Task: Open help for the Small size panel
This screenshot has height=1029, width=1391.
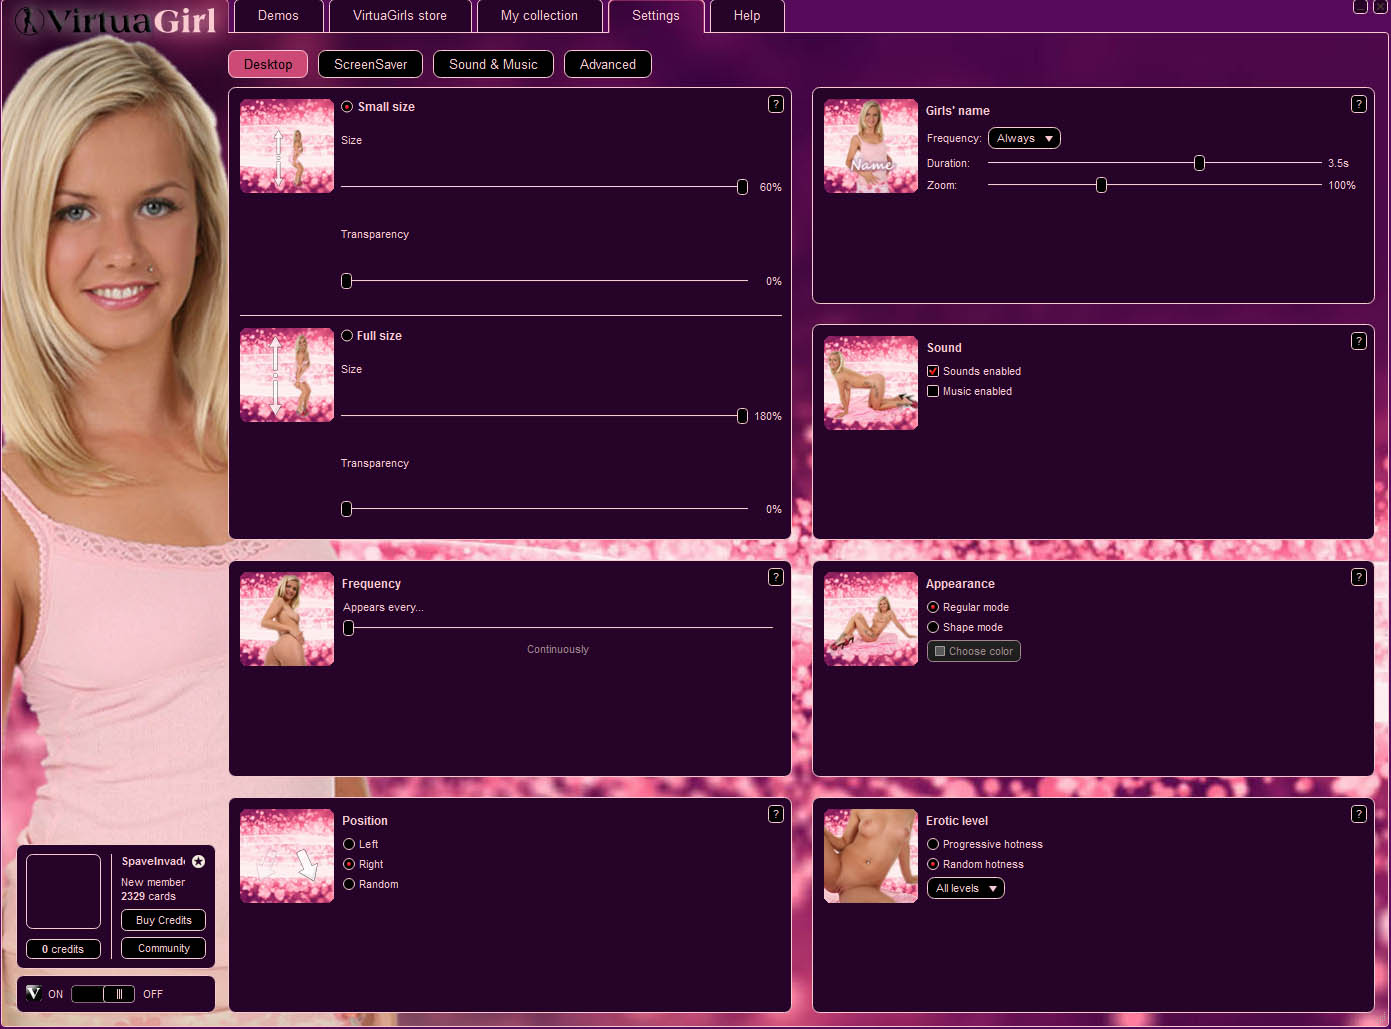Action: click(x=775, y=104)
